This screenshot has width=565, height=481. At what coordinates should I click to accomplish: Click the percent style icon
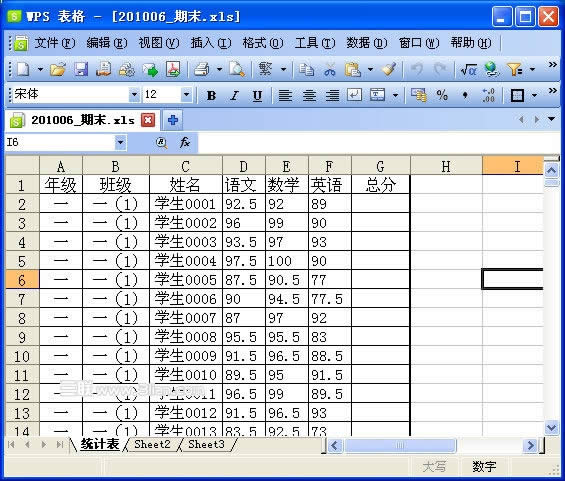[x=442, y=95]
